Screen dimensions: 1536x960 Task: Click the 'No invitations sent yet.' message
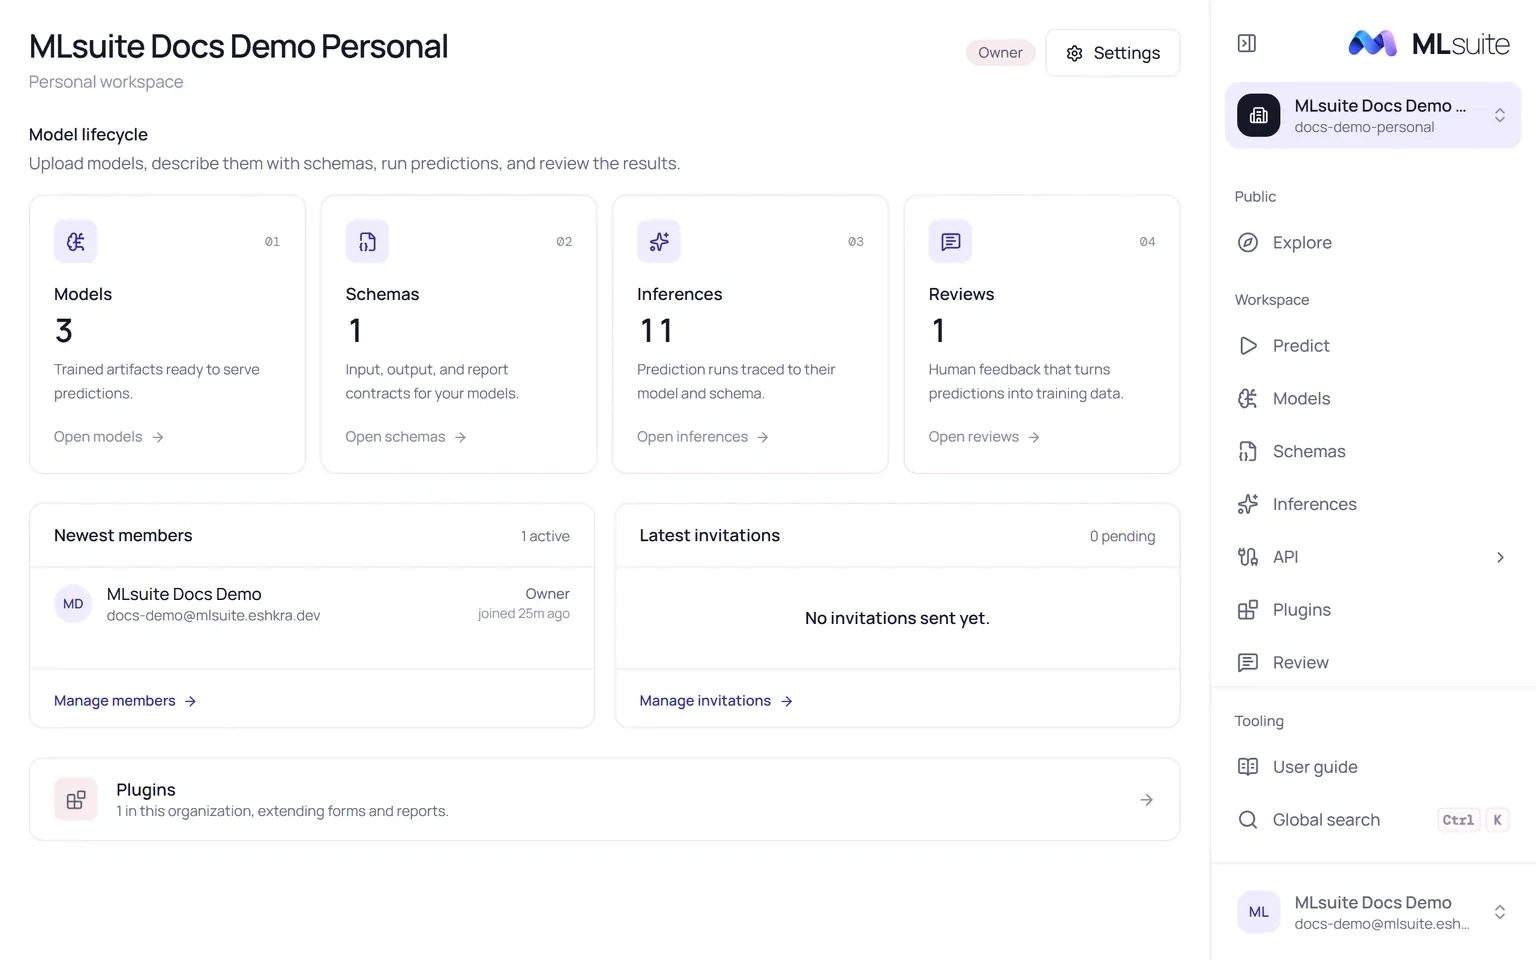[x=897, y=619]
